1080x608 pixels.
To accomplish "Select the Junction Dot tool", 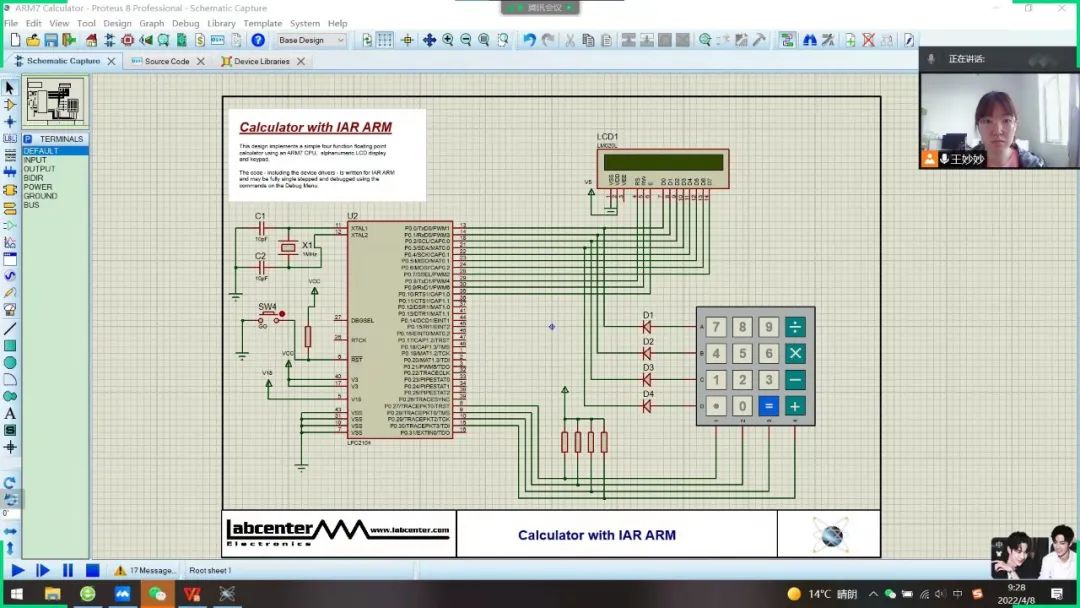I will pos(10,122).
